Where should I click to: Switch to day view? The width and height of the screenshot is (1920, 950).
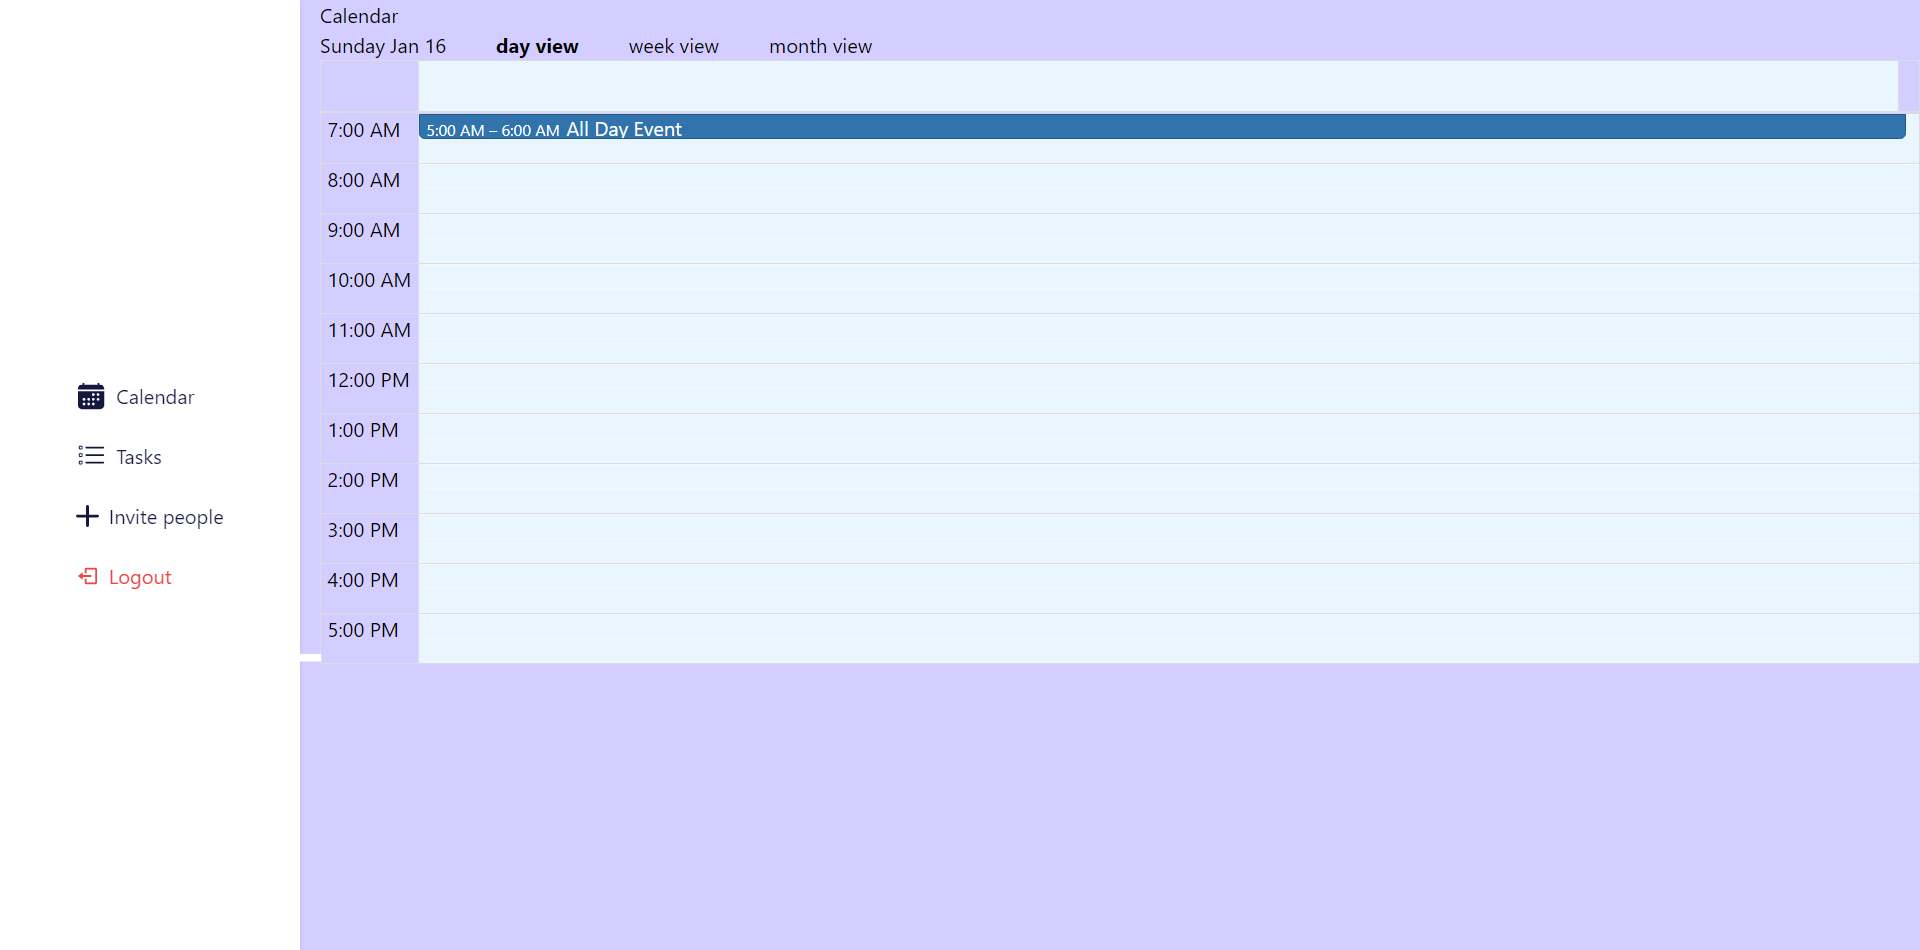[537, 46]
